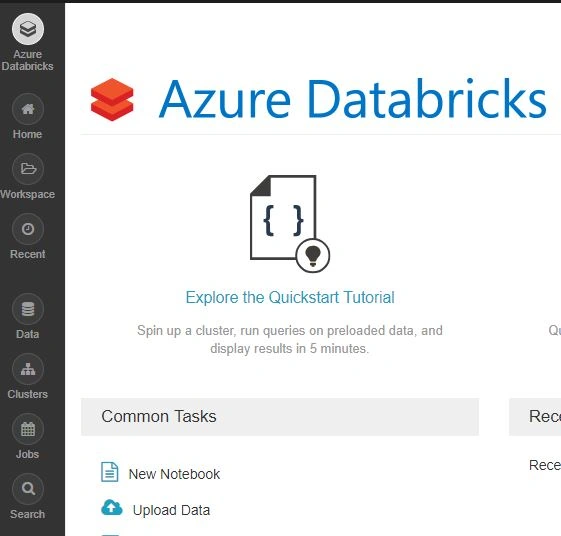Viewport: 561px width, 536px height.
Task: Click the Azure Databricks title heading
Action: 353,99
